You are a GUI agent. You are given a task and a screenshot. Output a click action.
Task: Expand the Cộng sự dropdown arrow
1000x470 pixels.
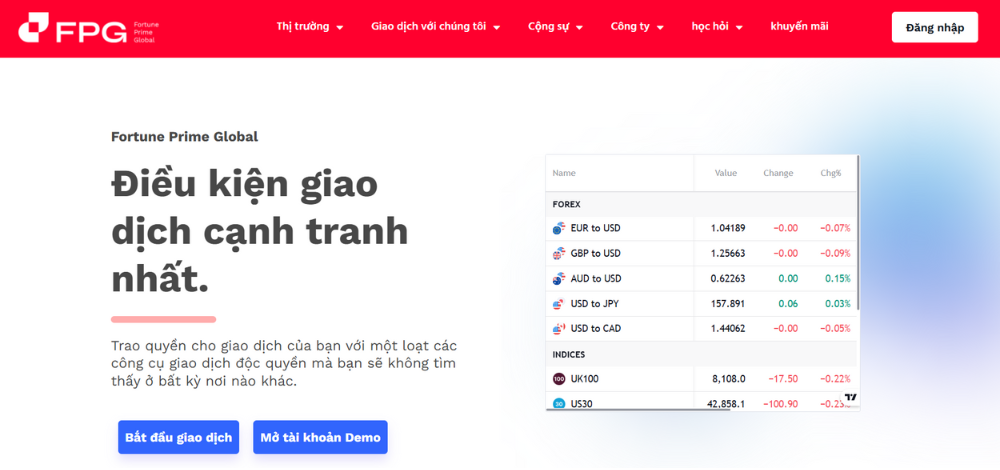click(579, 27)
